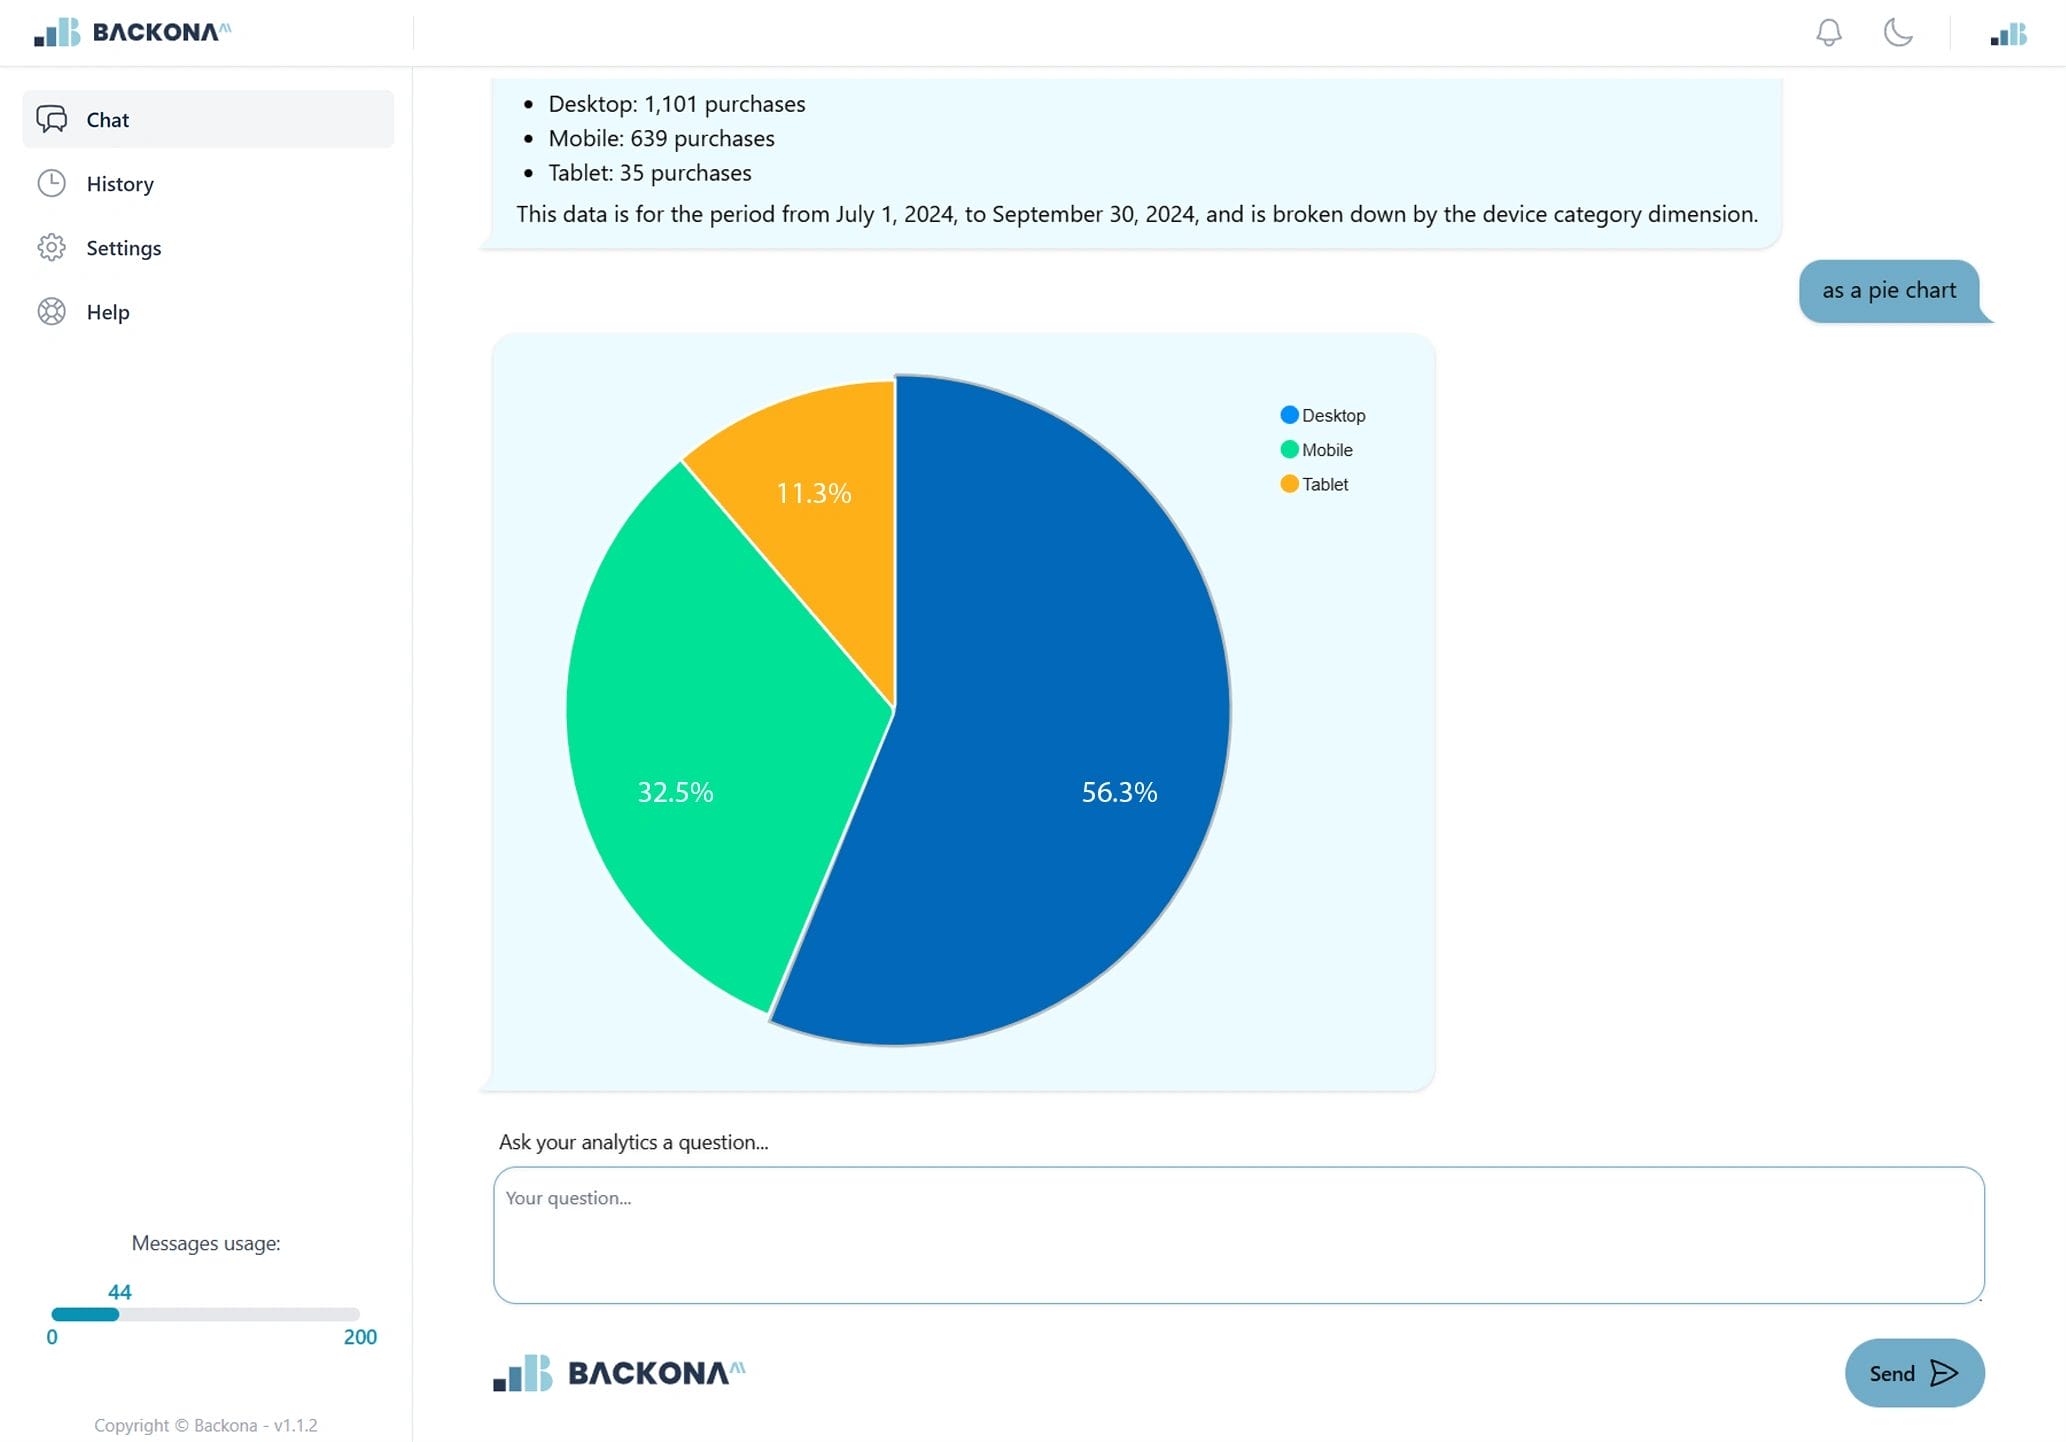Click the Help lifebuoy icon
Screen dimensions: 2066x1442
tap(52, 312)
